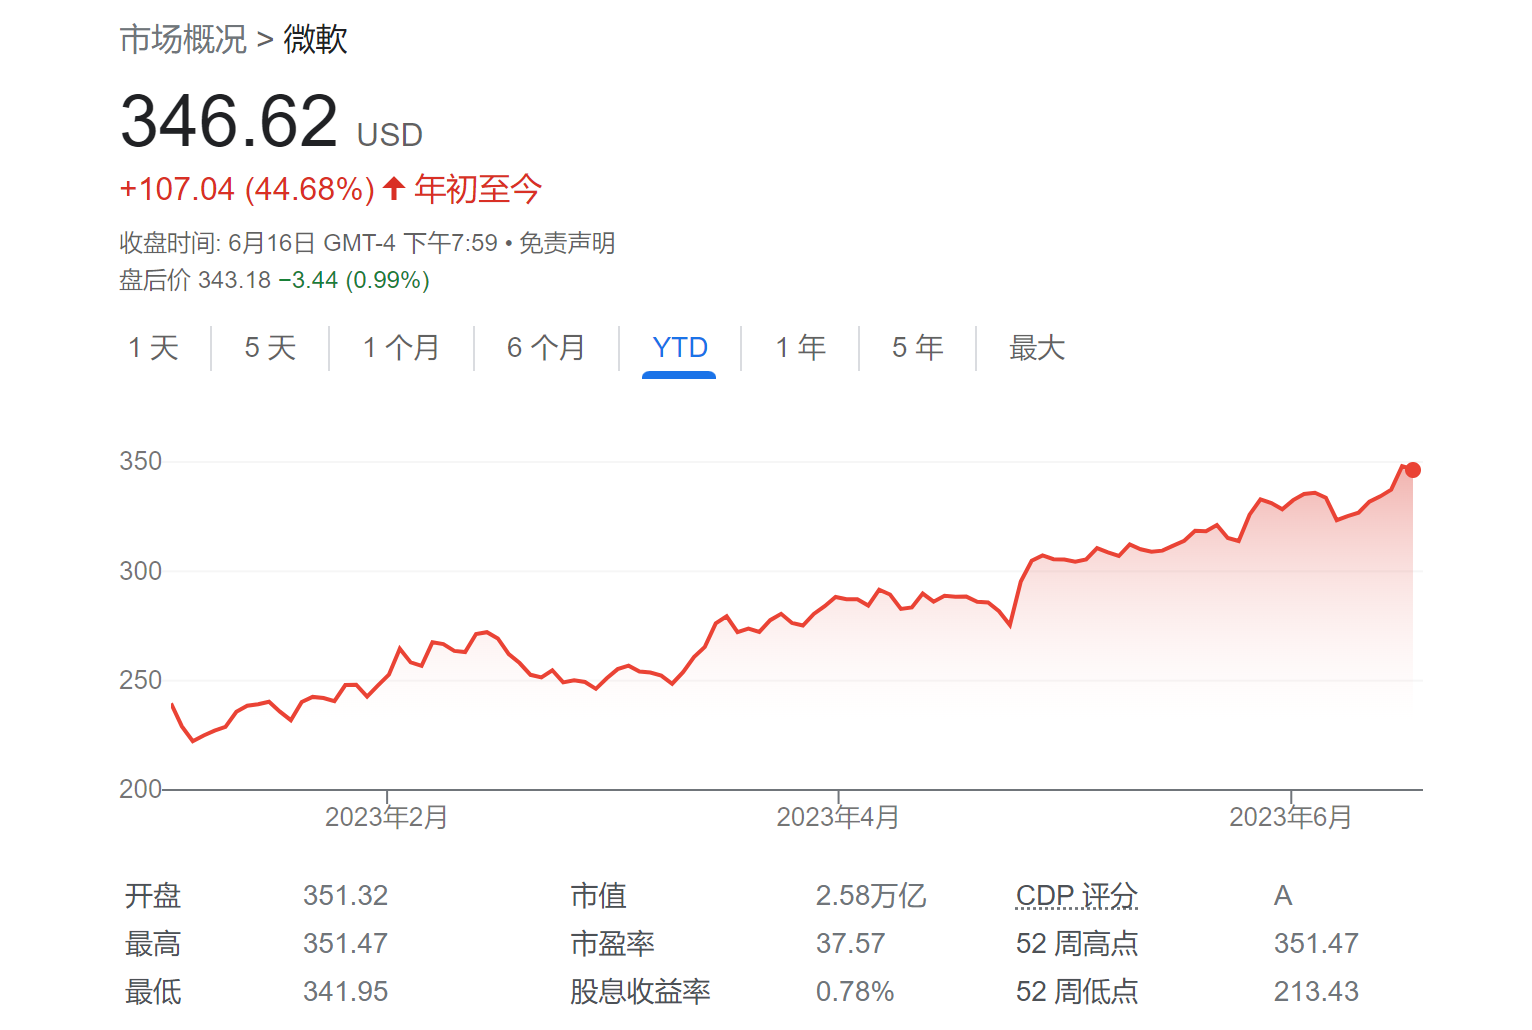Switch chart to 1 年 range
The image size is (1532, 1030).
(801, 348)
